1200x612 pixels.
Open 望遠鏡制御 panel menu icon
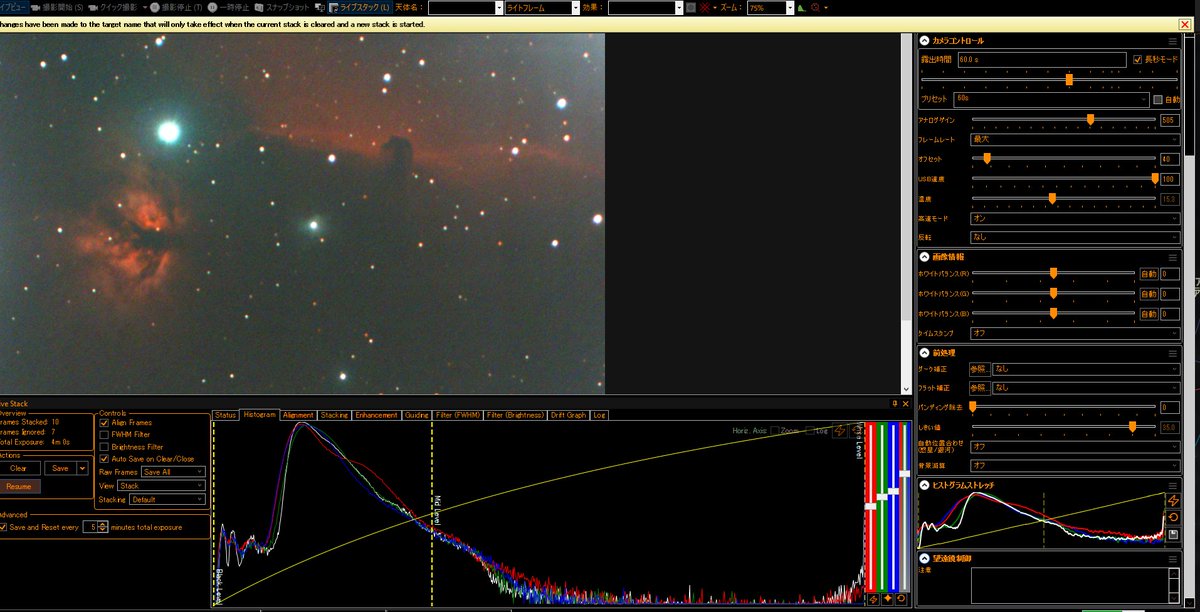tap(1173, 558)
